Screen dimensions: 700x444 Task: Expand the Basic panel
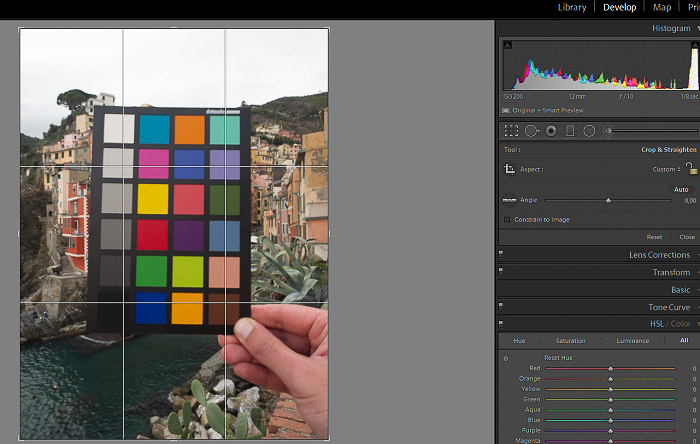tap(680, 290)
